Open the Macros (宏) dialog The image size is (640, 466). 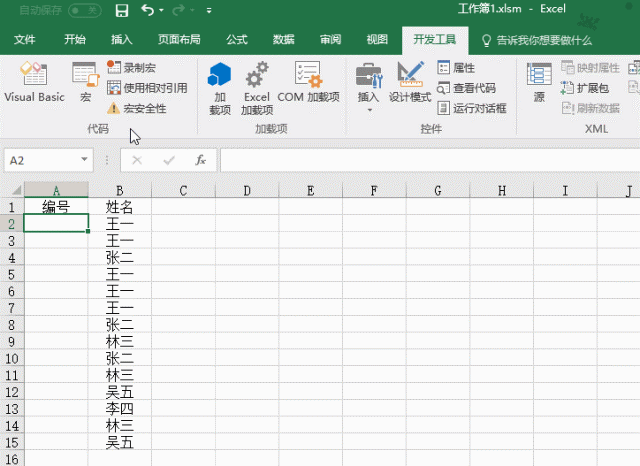(86, 82)
